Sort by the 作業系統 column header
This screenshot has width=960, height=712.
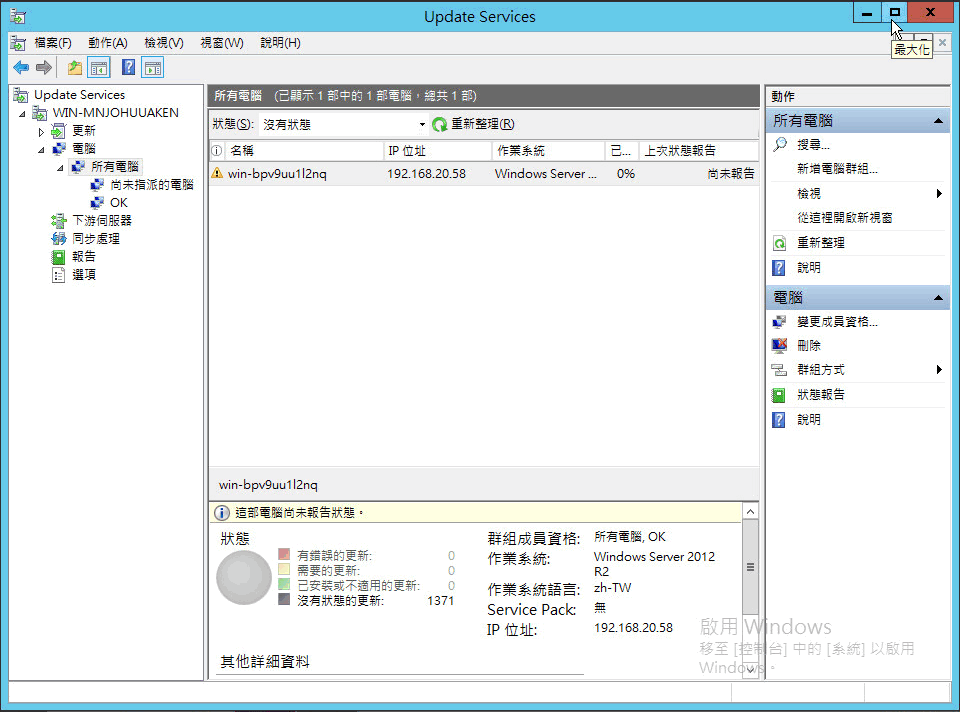(x=548, y=151)
